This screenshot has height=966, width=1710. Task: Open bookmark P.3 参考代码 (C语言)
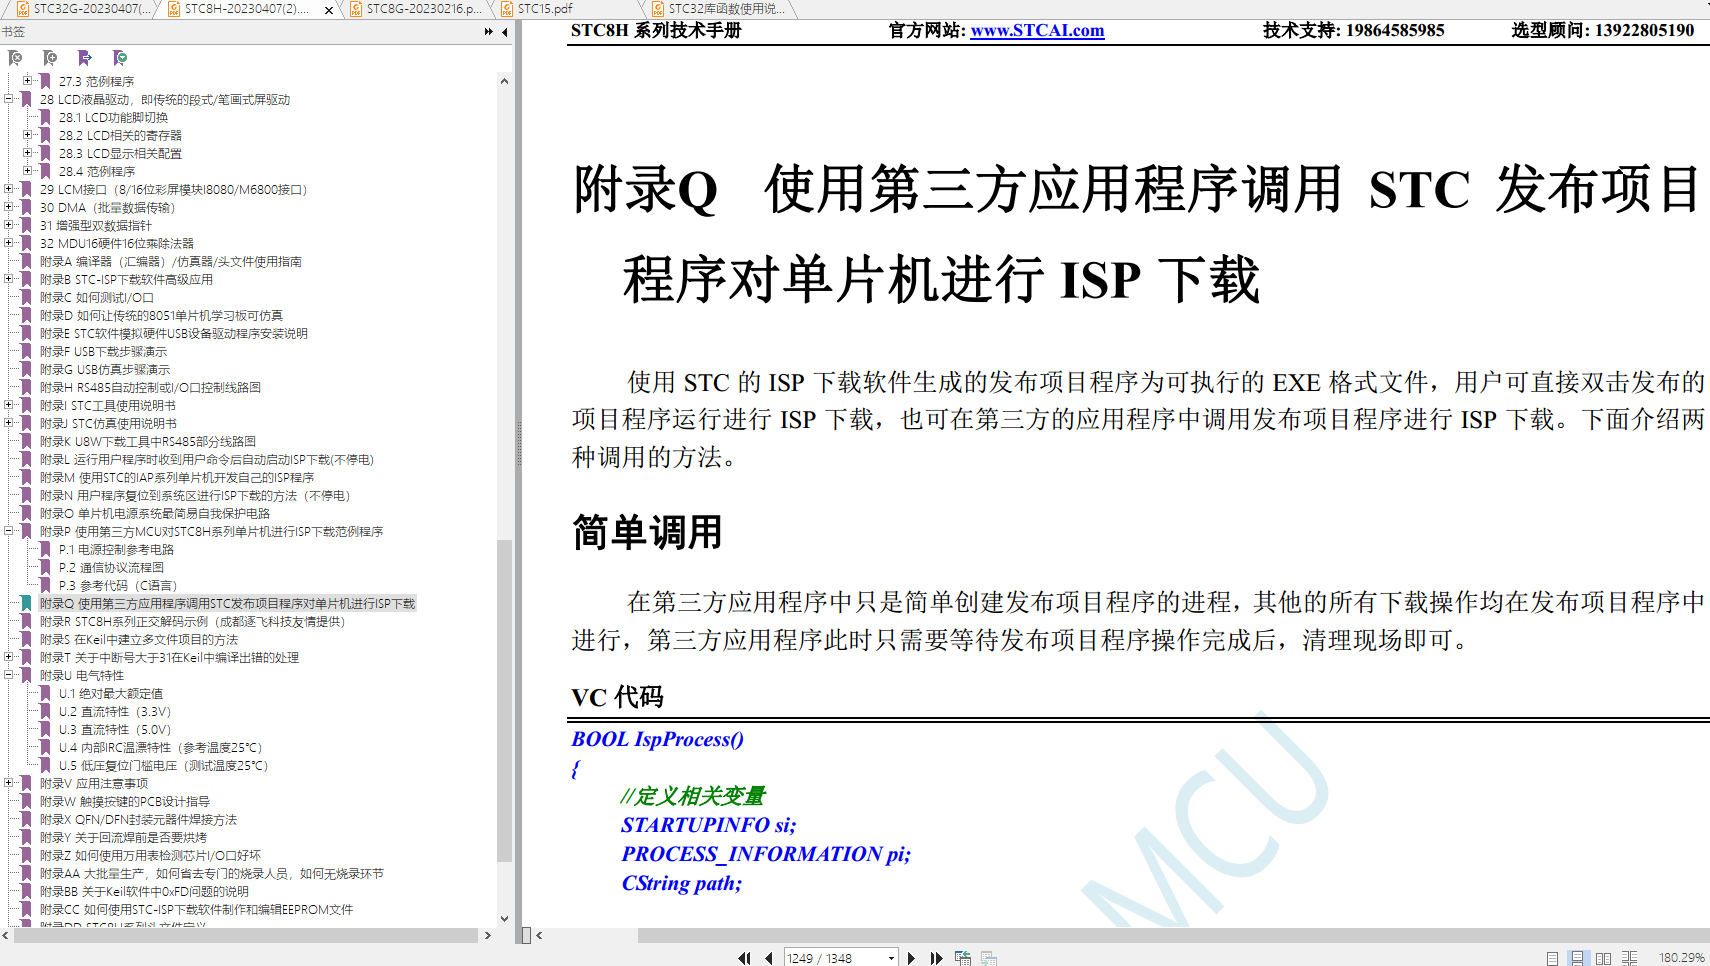pyautogui.click(x=118, y=585)
